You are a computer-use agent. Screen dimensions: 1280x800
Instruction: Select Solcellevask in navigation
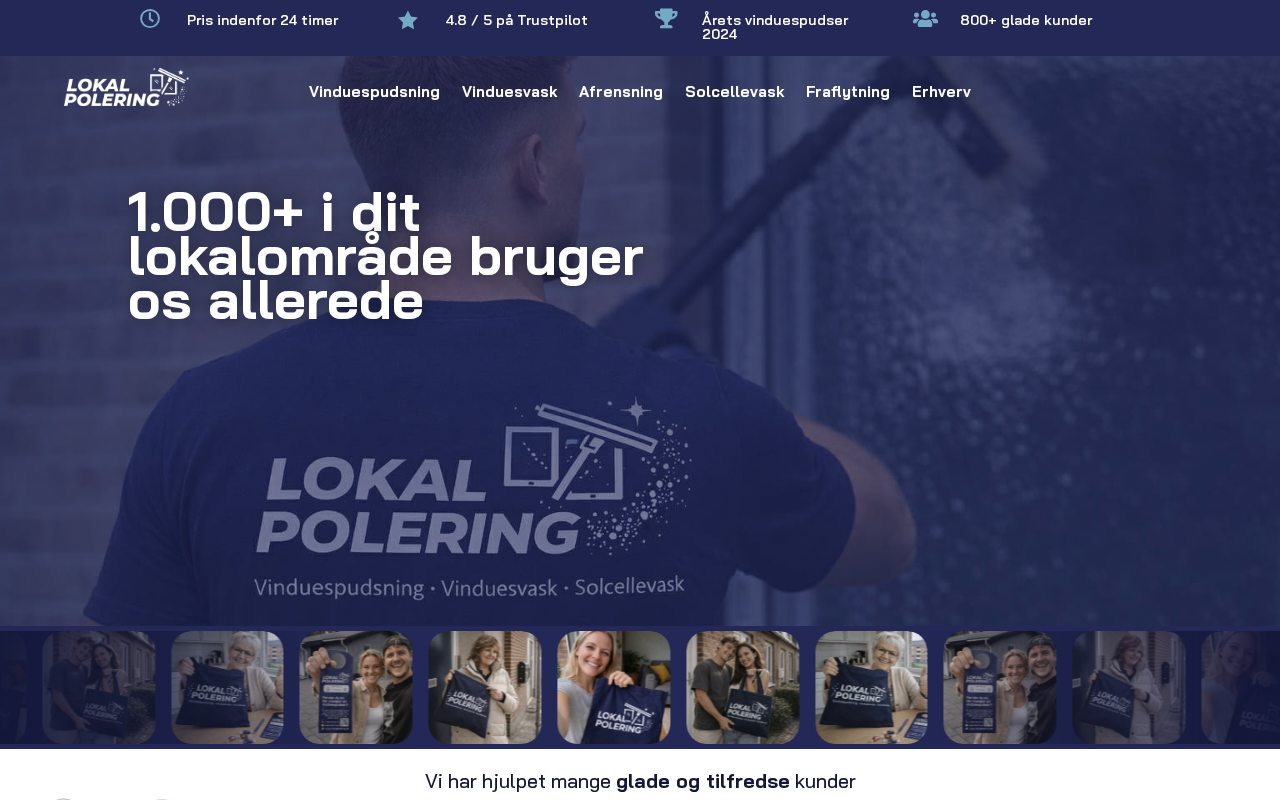pos(734,92)
